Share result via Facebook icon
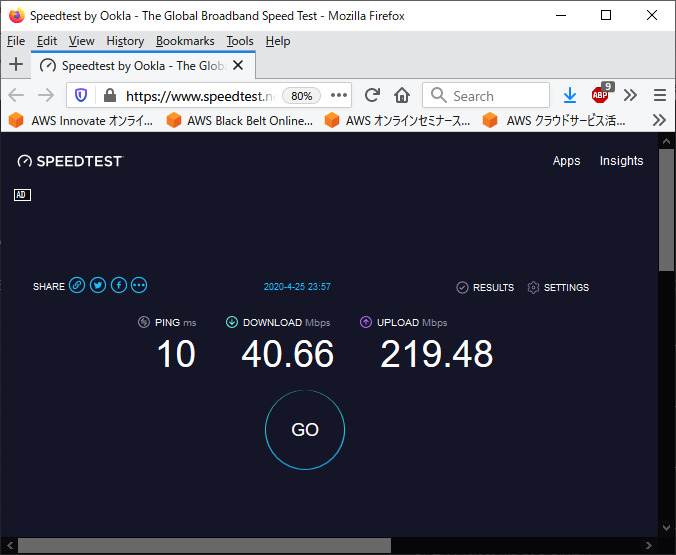Viewport: 676px width, 555px height. coord(118,286)
